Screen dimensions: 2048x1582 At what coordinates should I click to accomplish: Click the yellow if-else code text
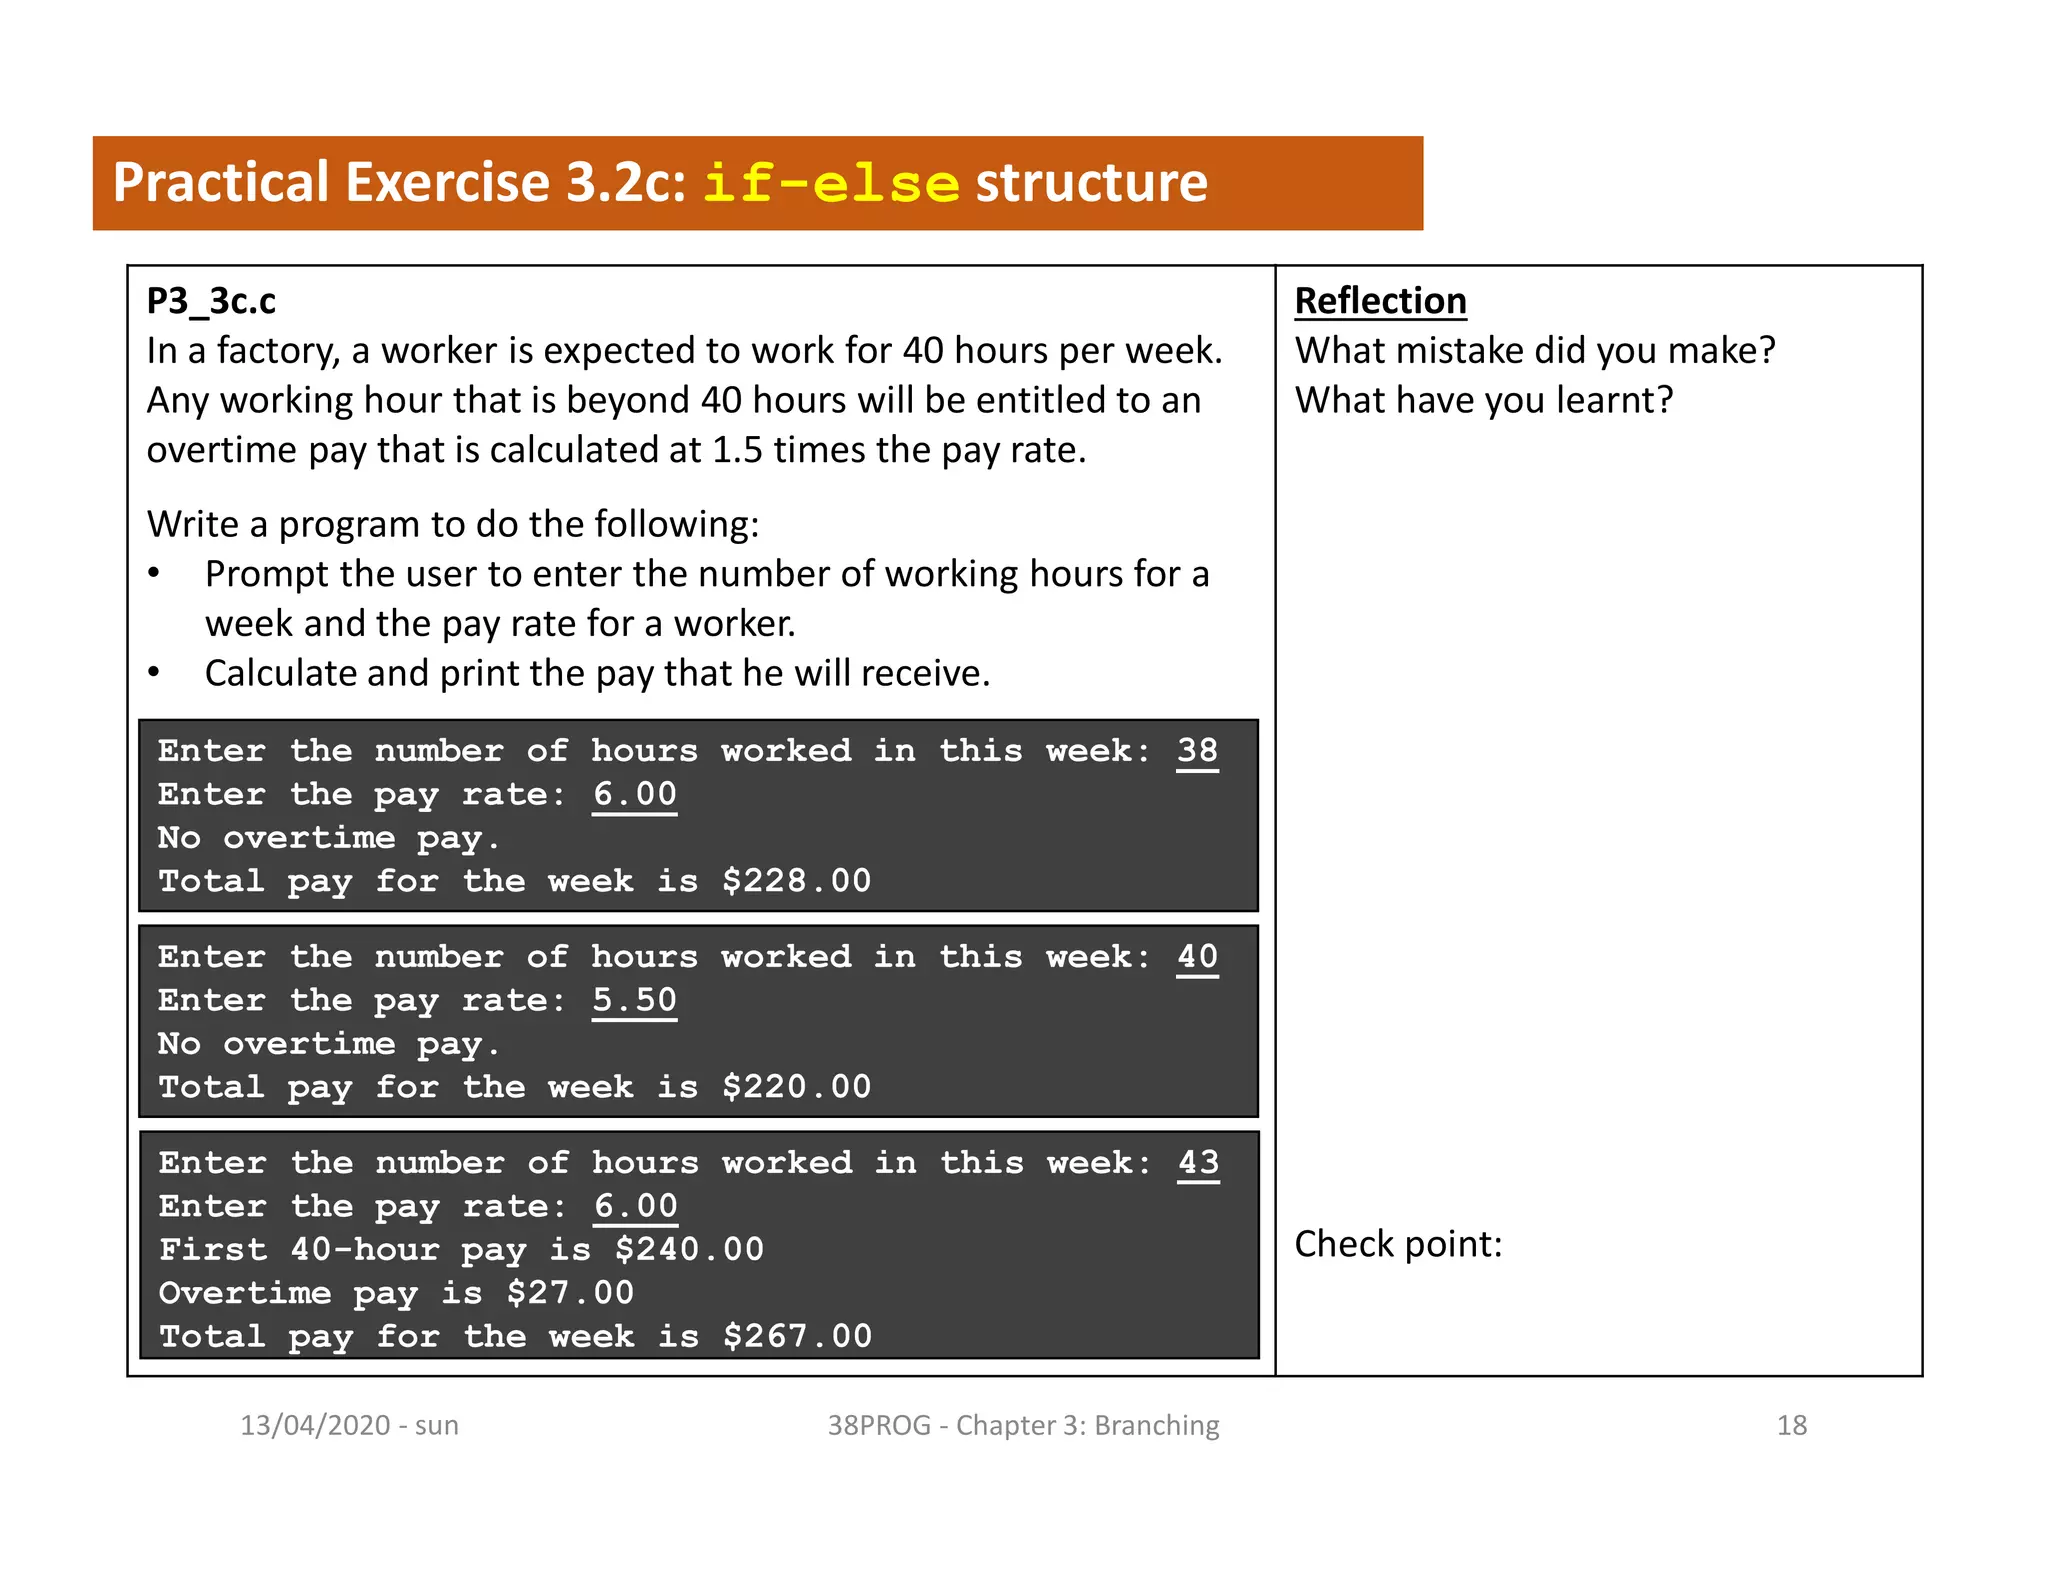831,184
